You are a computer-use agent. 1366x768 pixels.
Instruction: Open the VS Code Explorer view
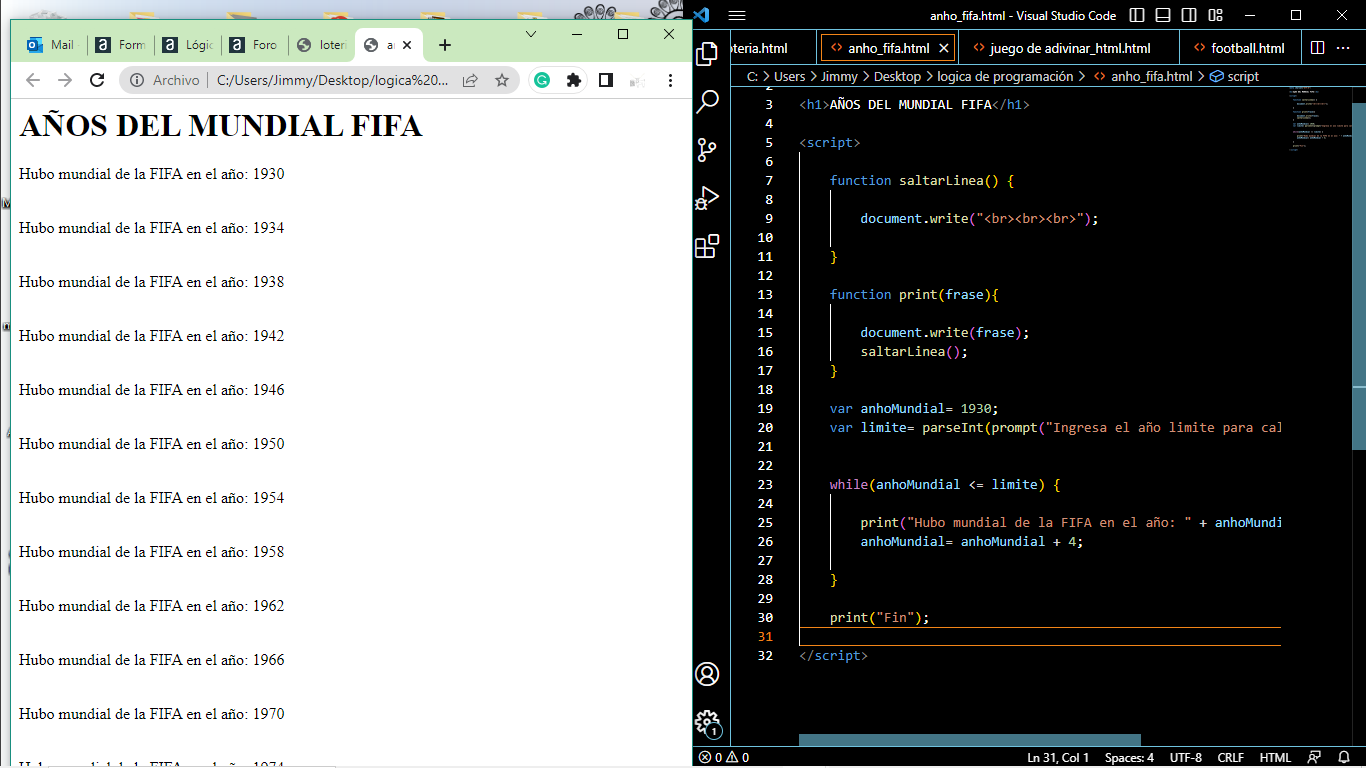pyautogui.click(x=707, y=53)
